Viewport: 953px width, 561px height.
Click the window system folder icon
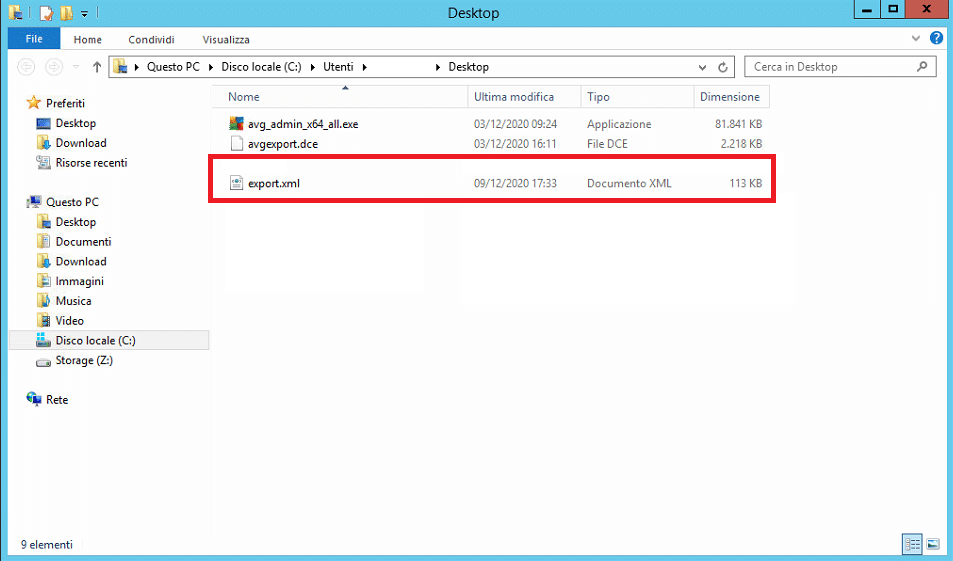click(15, 12)
